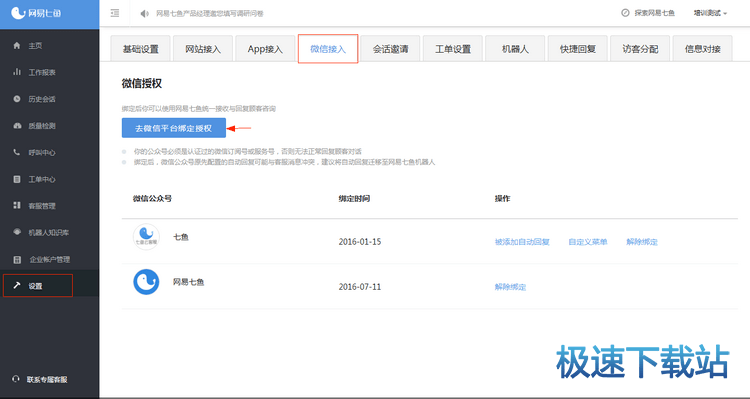Switch to the 基础设置 tab

pos(141,49)
